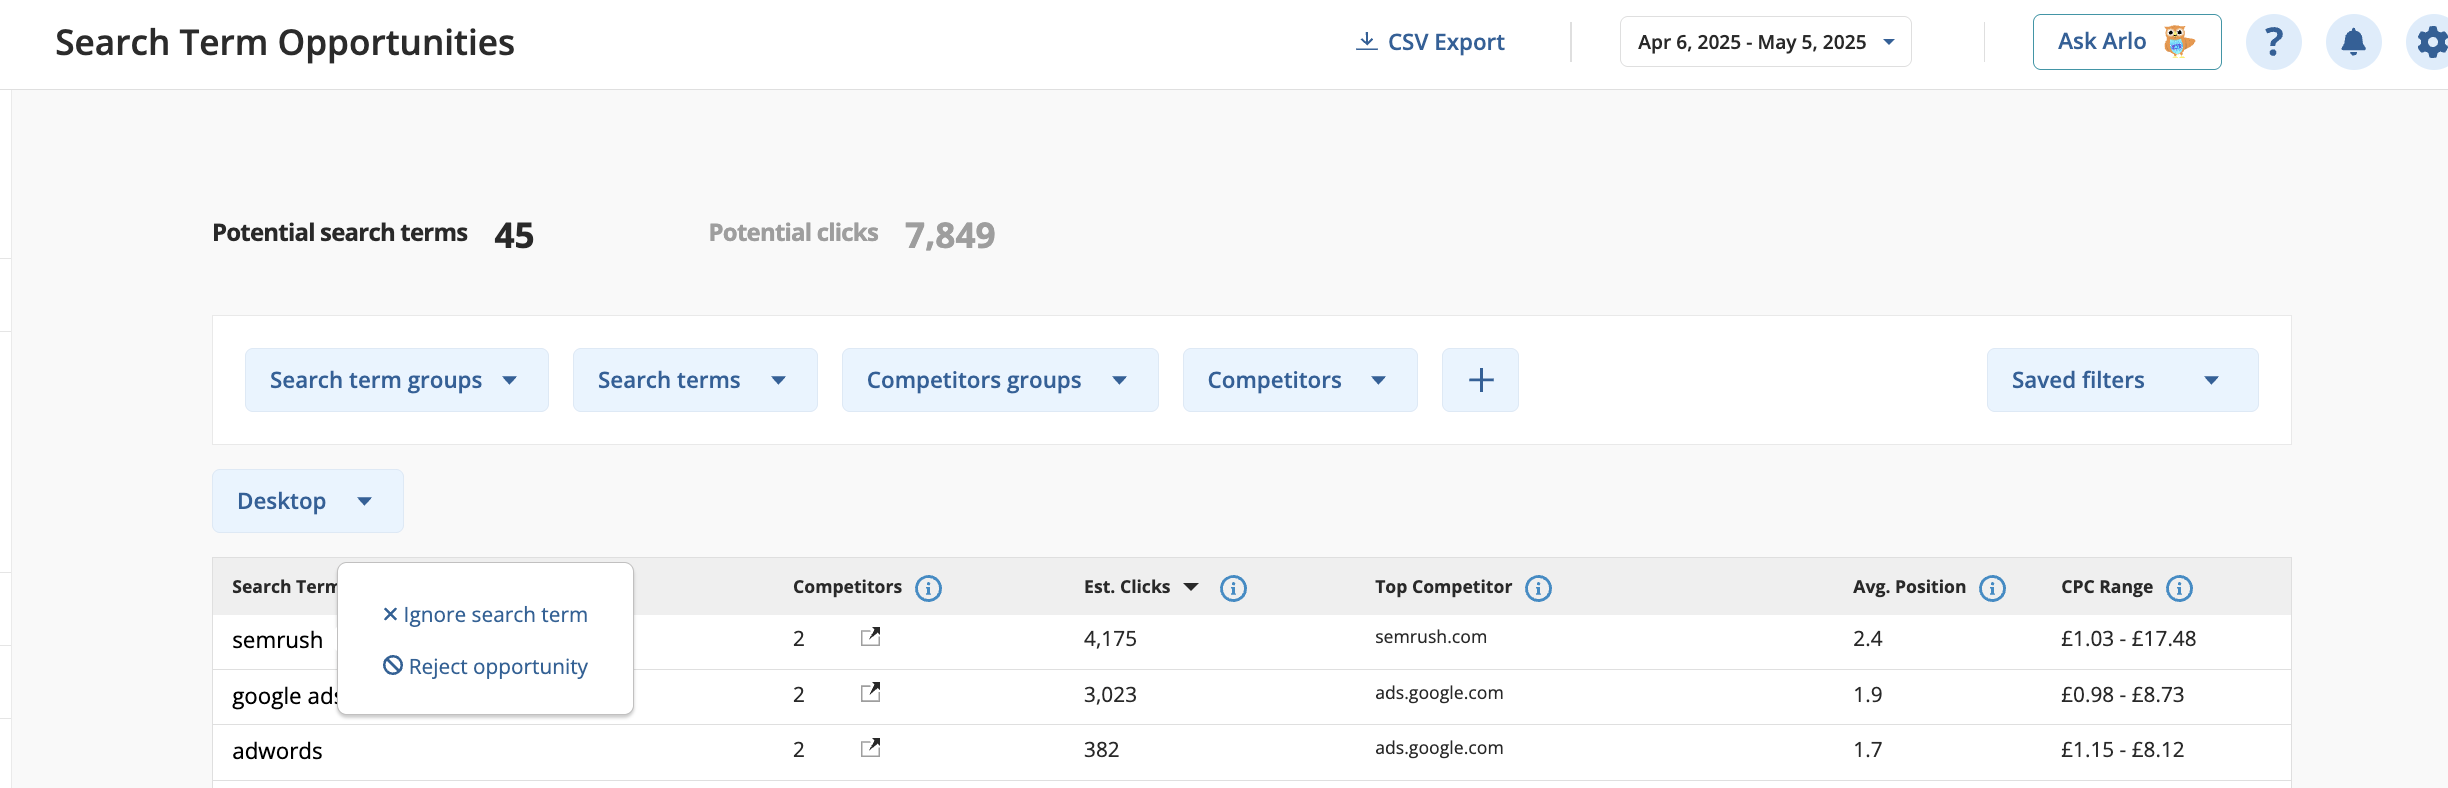
Task: Click the £1.15 - £8.12 CPC range
Action: (2122, 749)
